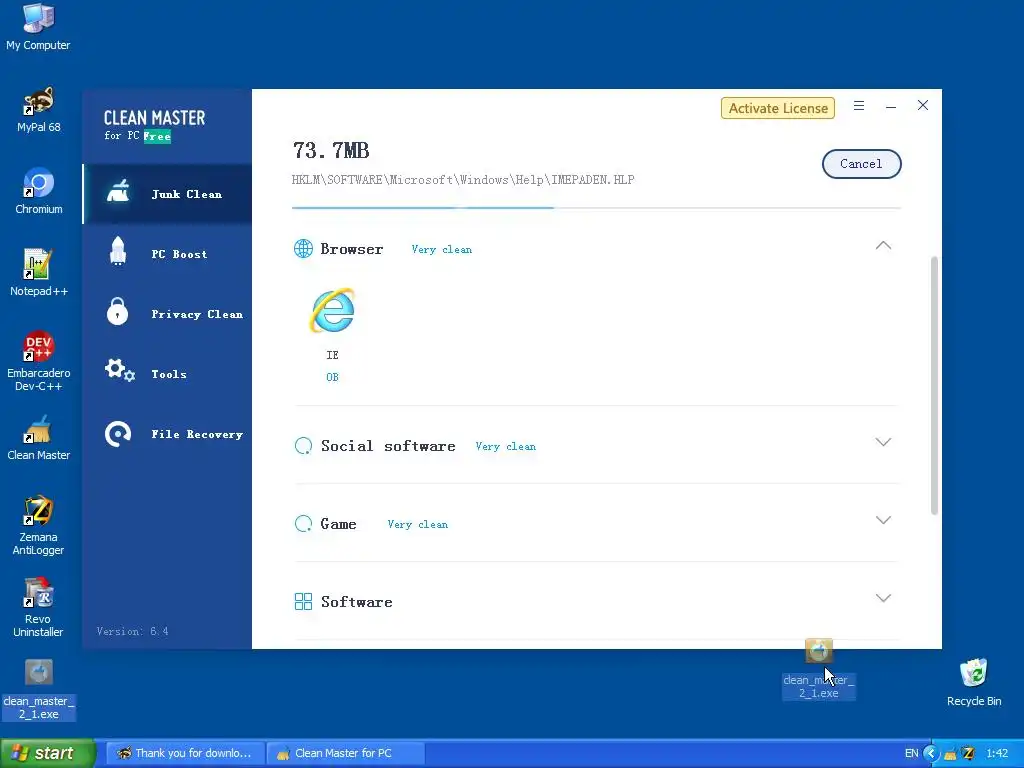Cancel the running junk scan

861,164
